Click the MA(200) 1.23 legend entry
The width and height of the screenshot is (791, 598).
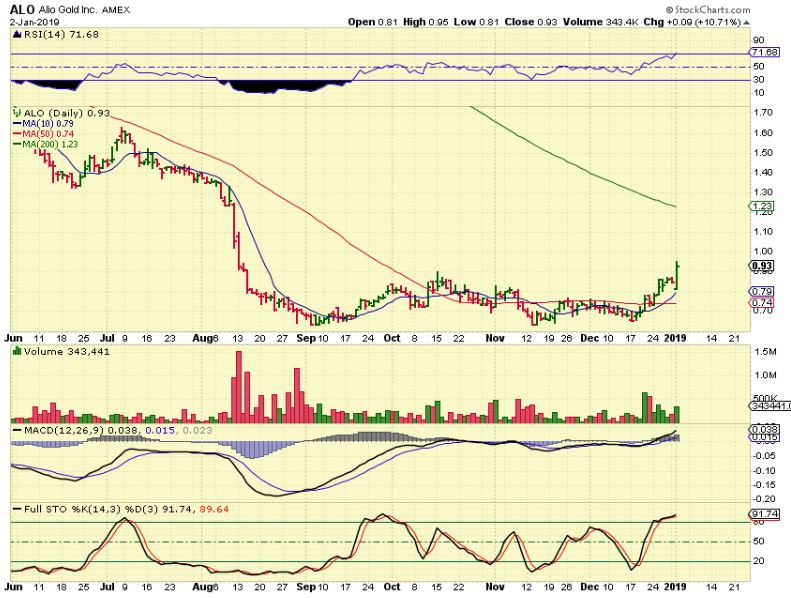pyautogui.click(x=49, y=144)
